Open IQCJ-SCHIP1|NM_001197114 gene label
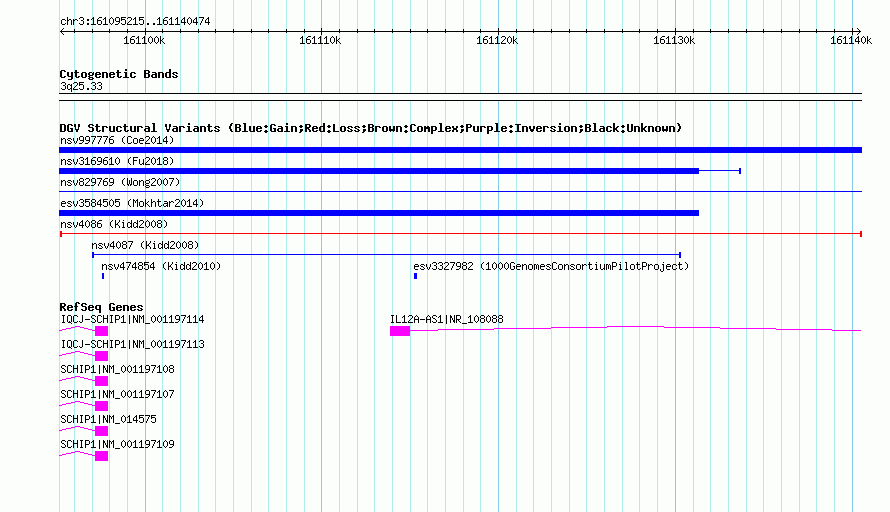Viewport: 890px width, 512px height. [132, 320]
